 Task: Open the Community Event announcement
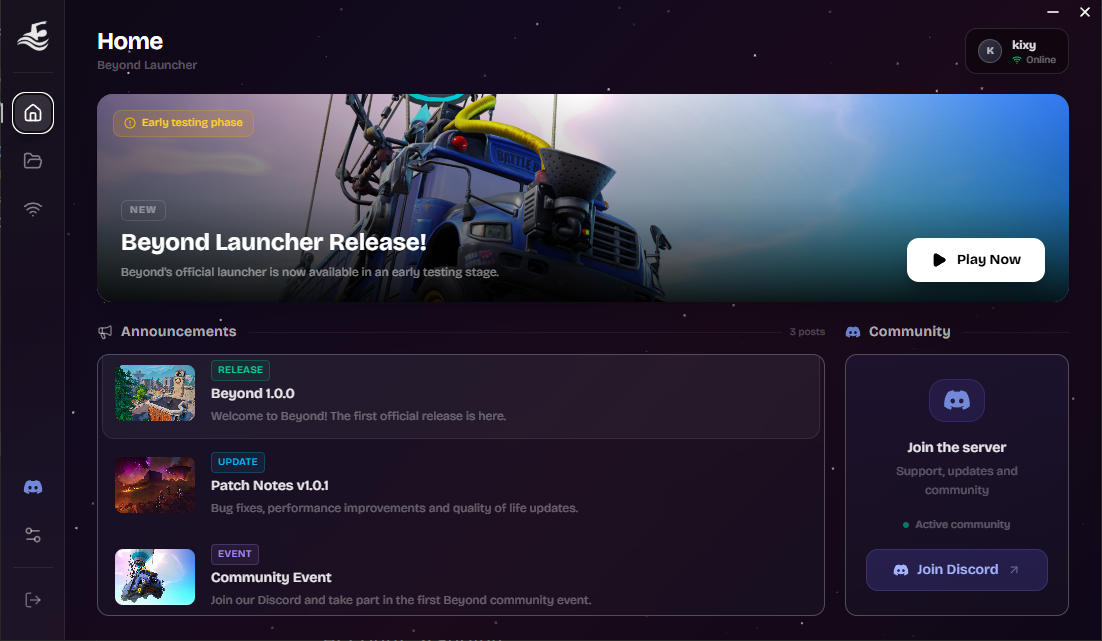pos(460,577)
